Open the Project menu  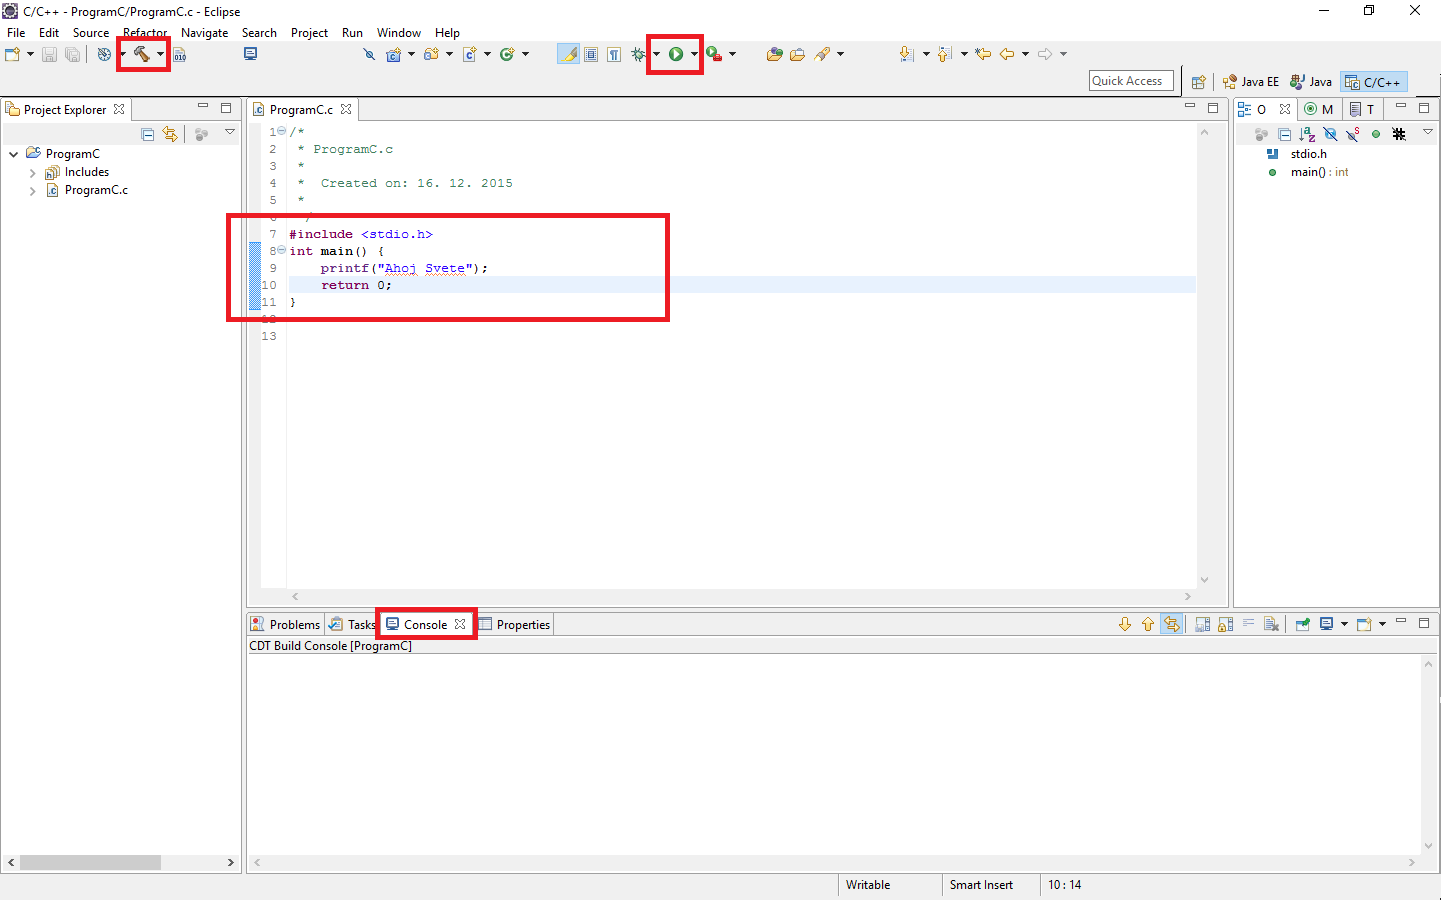point(309,32)
